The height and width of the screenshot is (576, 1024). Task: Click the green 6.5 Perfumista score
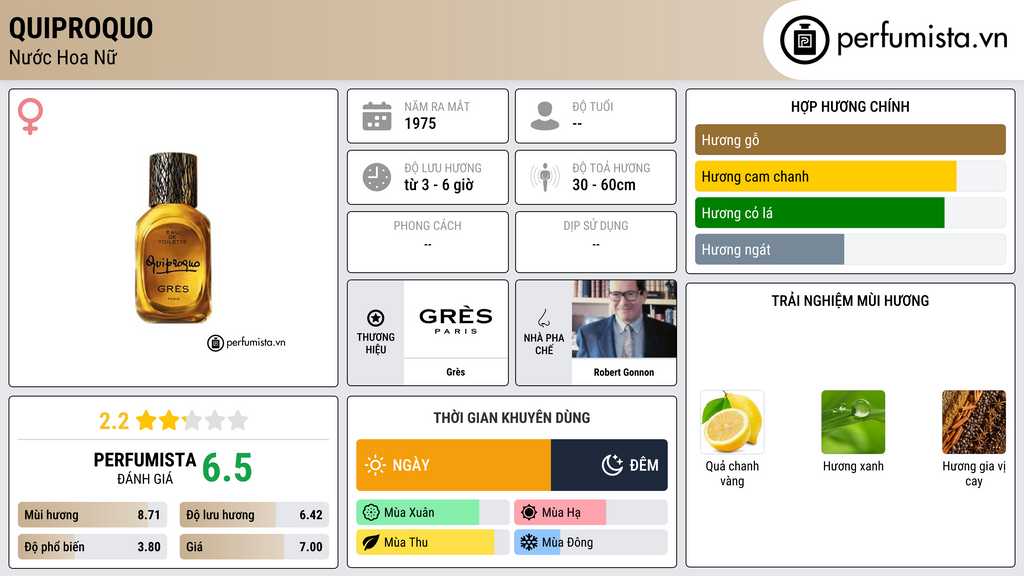[227, 468]
